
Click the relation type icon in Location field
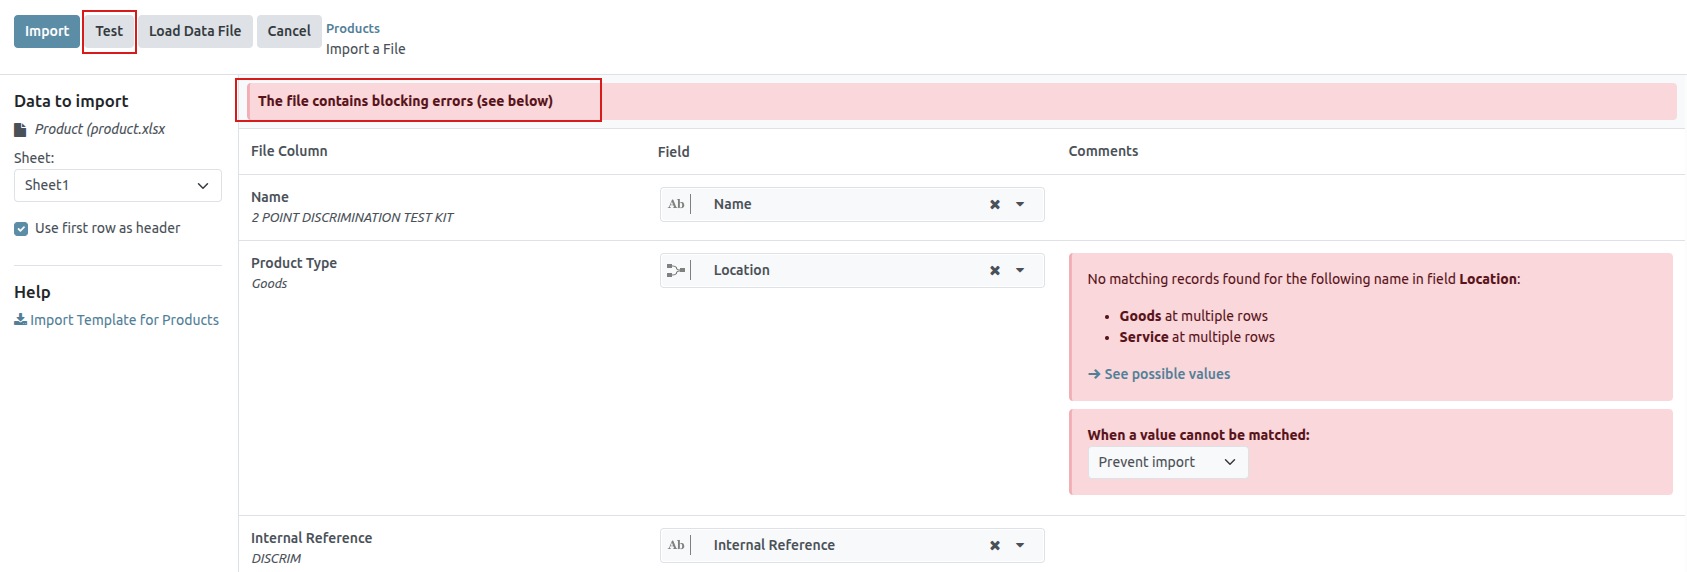pyautogui.click(x=676, y=270)
